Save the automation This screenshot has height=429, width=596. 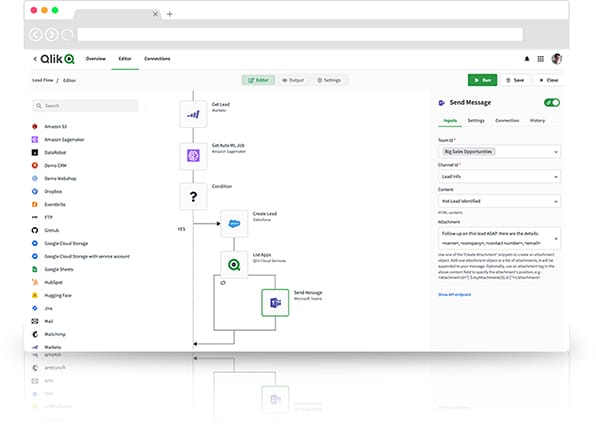pyautogui.click(x=515, y=80)
